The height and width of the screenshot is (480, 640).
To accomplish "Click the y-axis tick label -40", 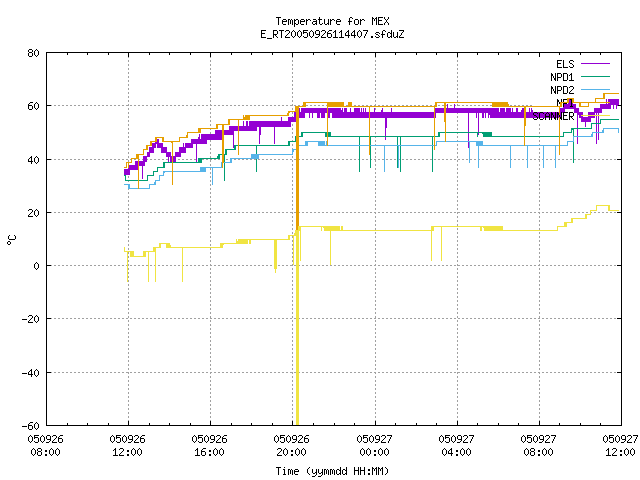I will click(31, 373).
